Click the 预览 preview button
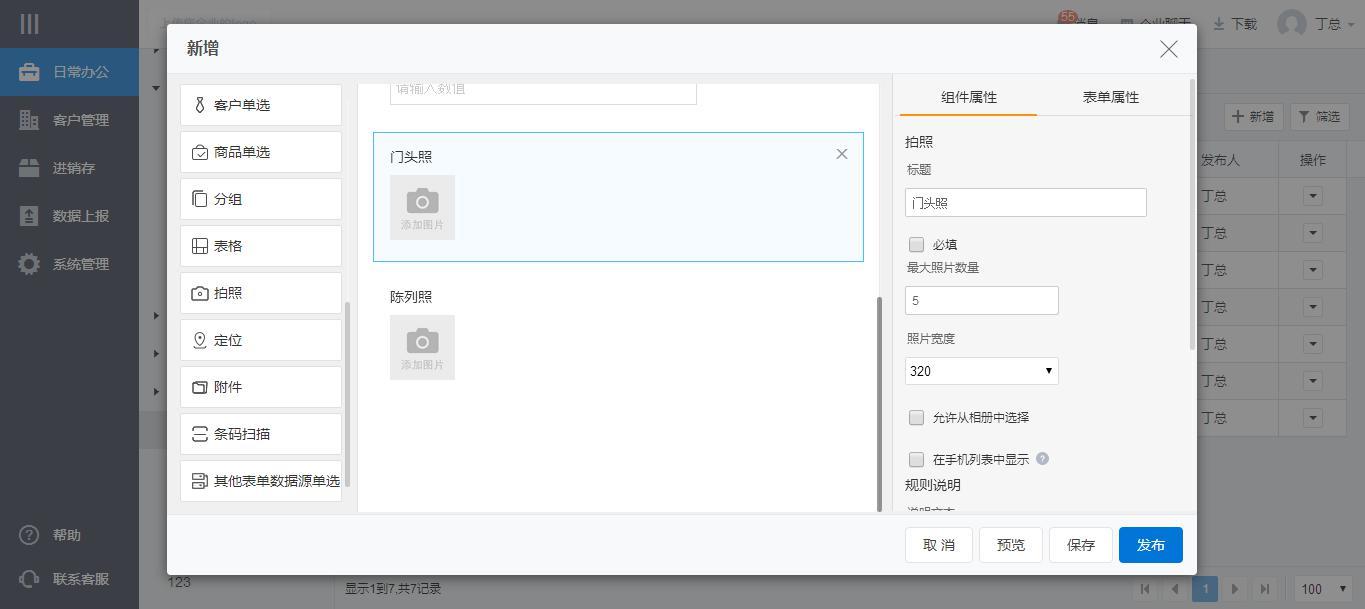 tap(1010, 545)
